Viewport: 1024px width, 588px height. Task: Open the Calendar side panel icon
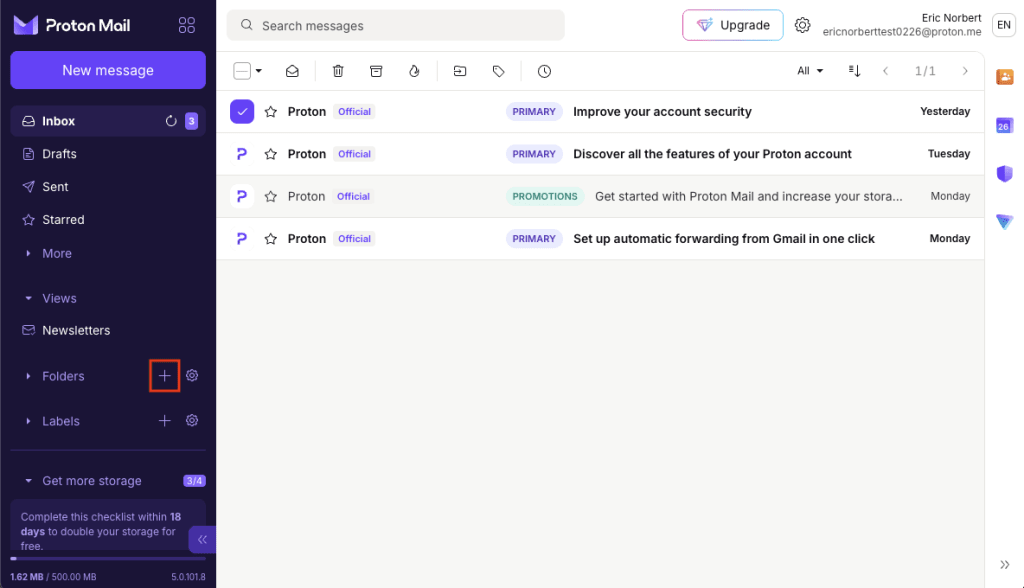(1004, 125)
